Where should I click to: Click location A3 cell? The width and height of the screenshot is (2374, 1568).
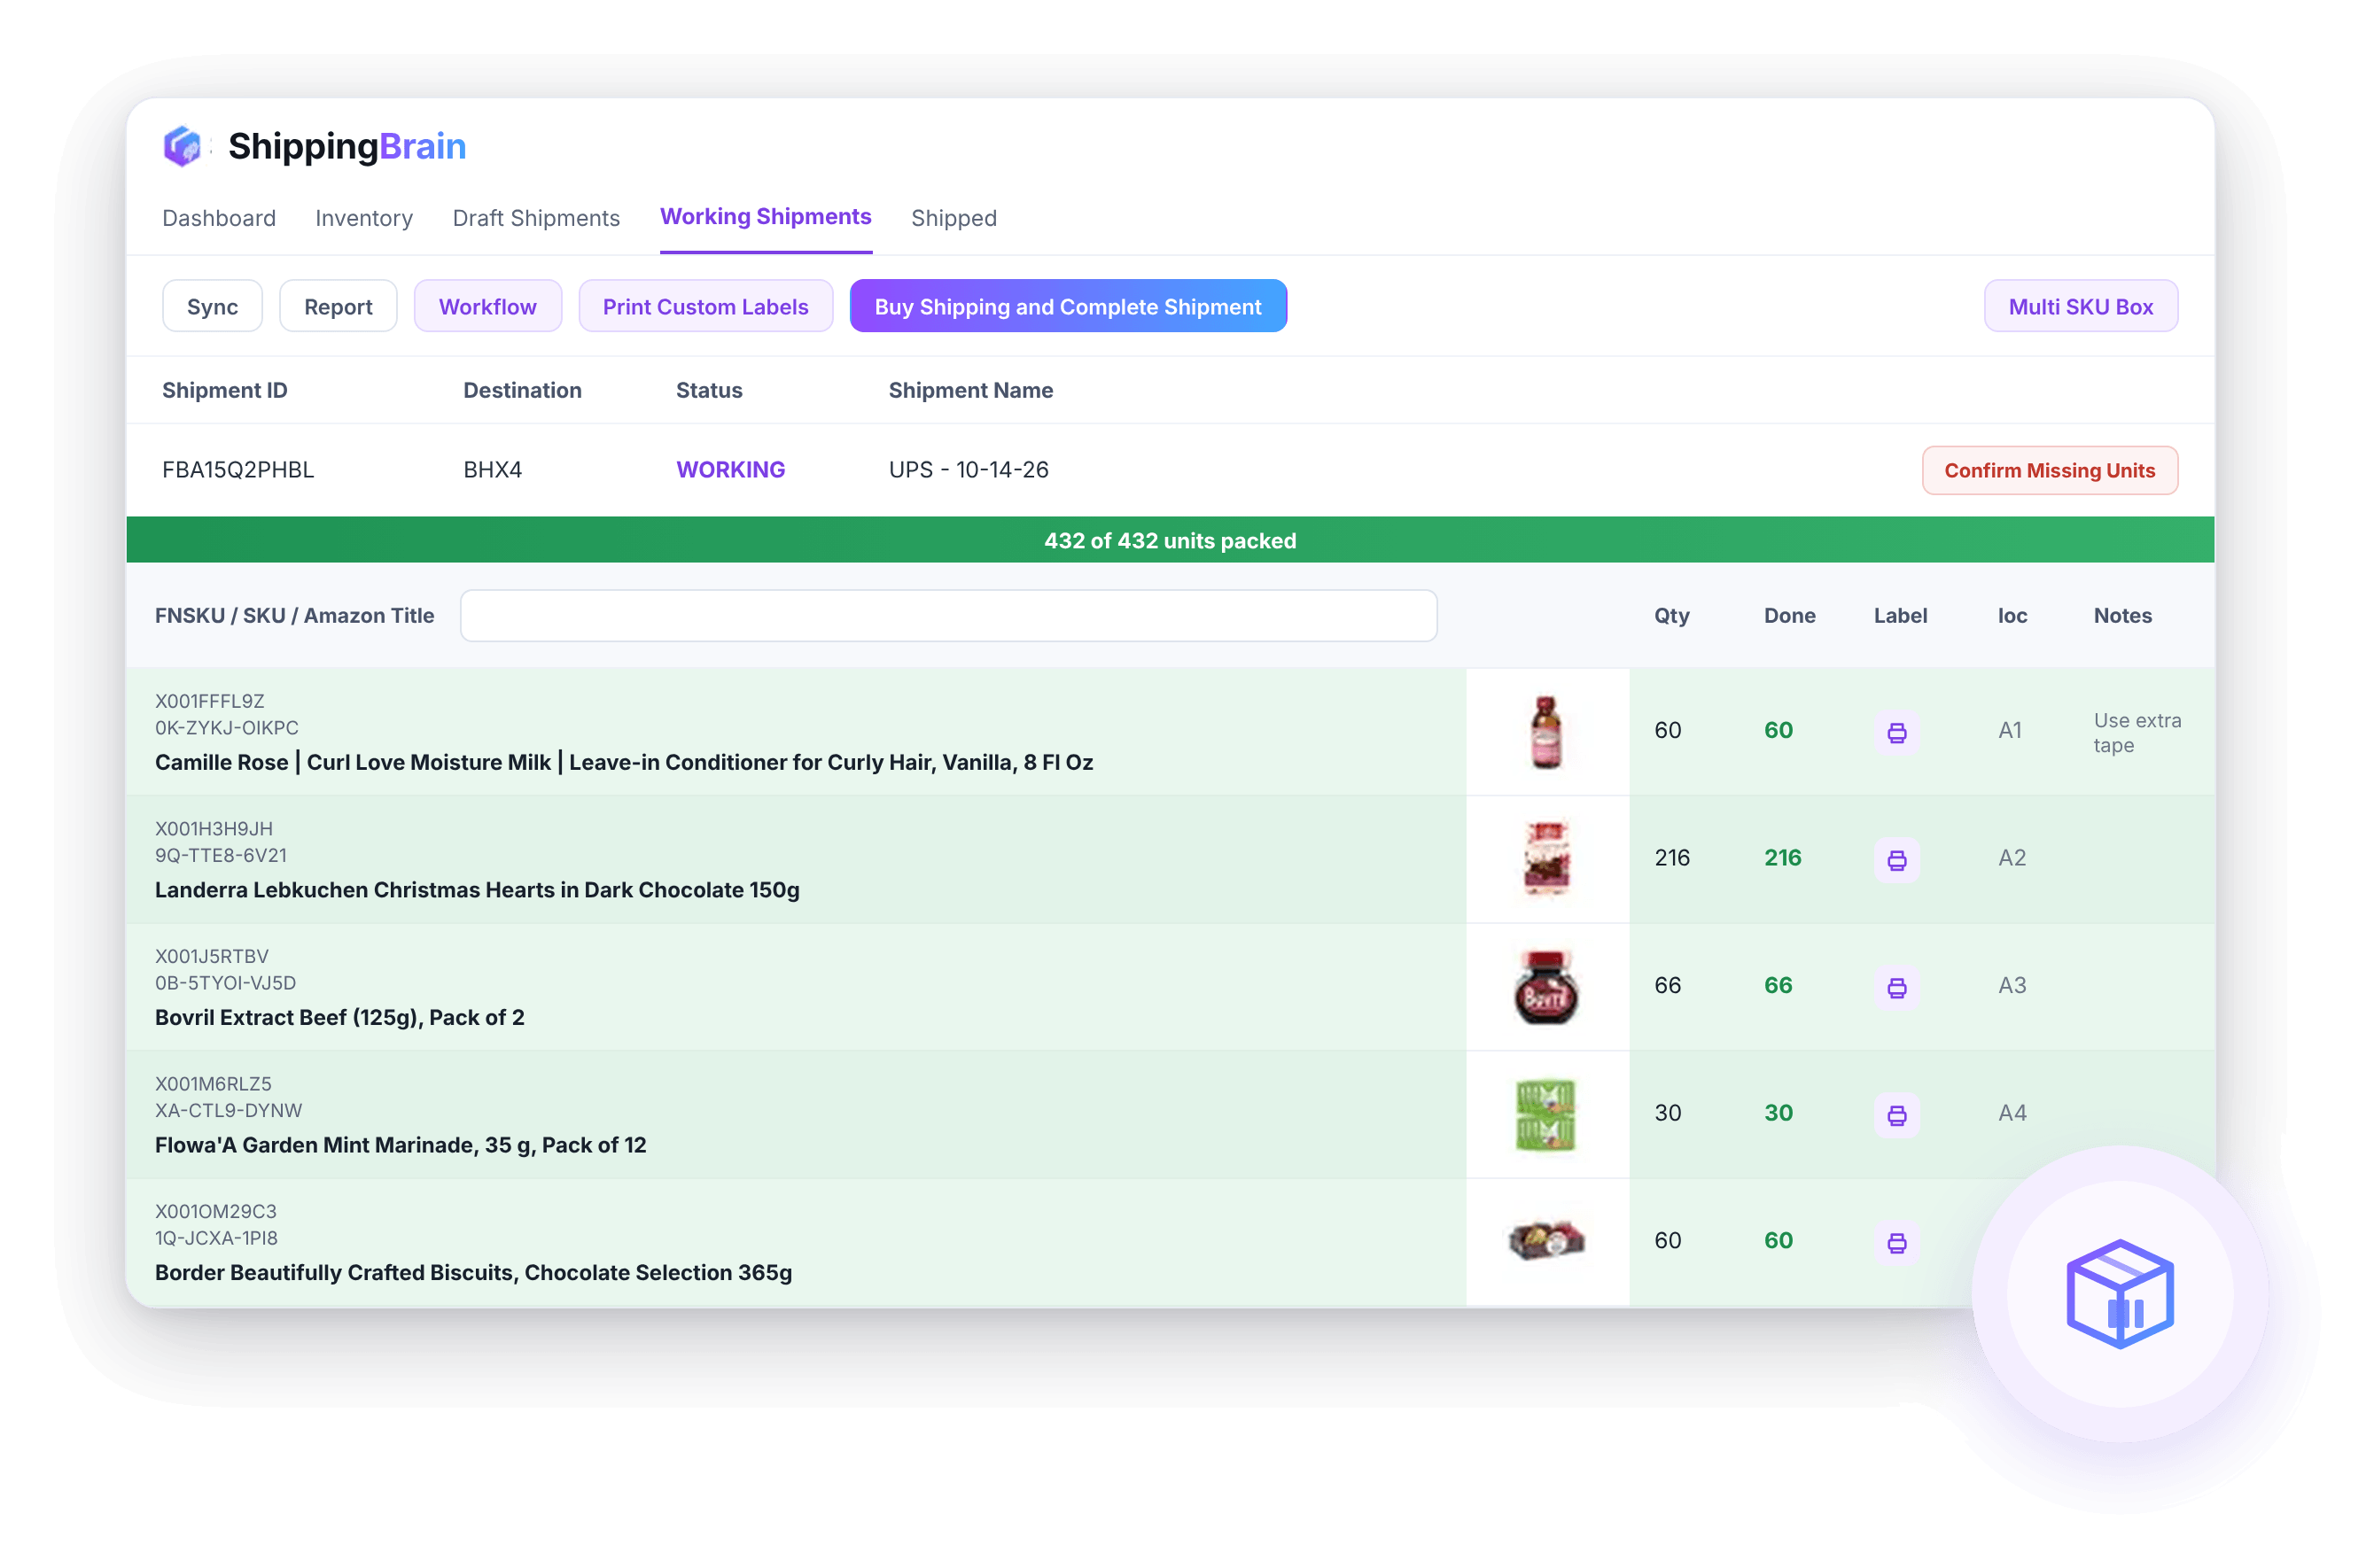(2012, 986)
